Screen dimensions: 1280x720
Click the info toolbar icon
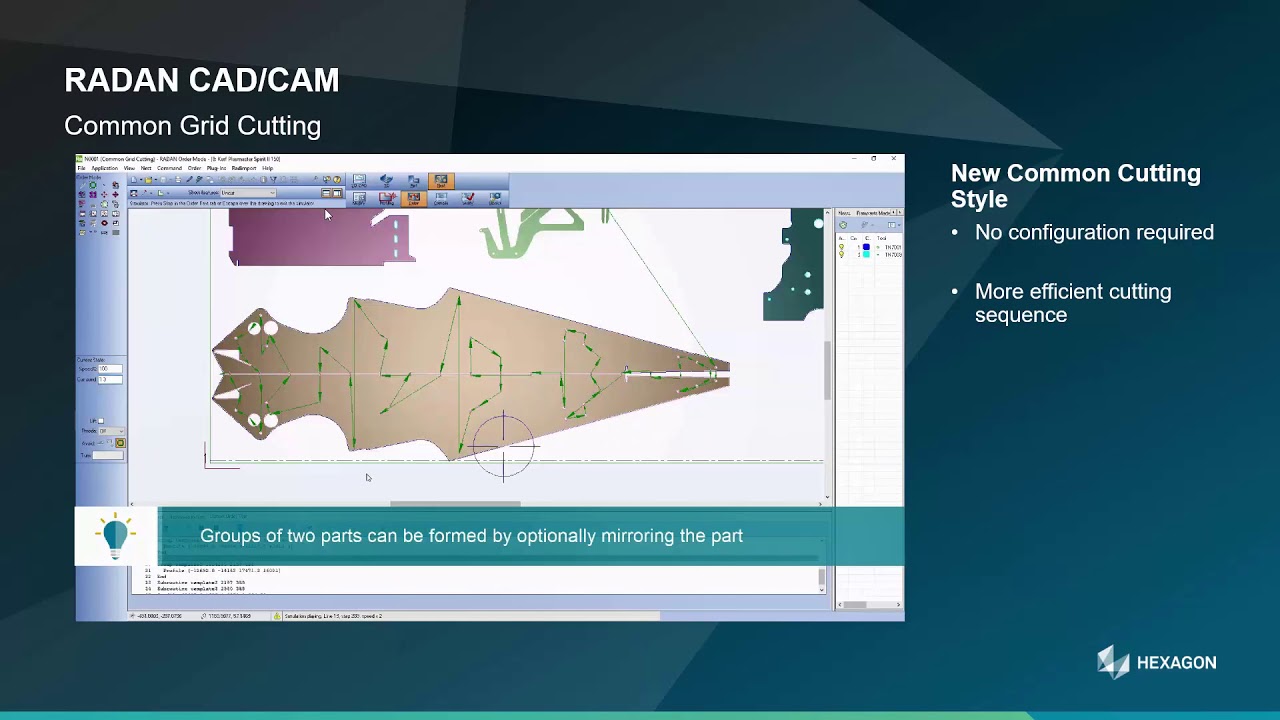tap(263, 179)
